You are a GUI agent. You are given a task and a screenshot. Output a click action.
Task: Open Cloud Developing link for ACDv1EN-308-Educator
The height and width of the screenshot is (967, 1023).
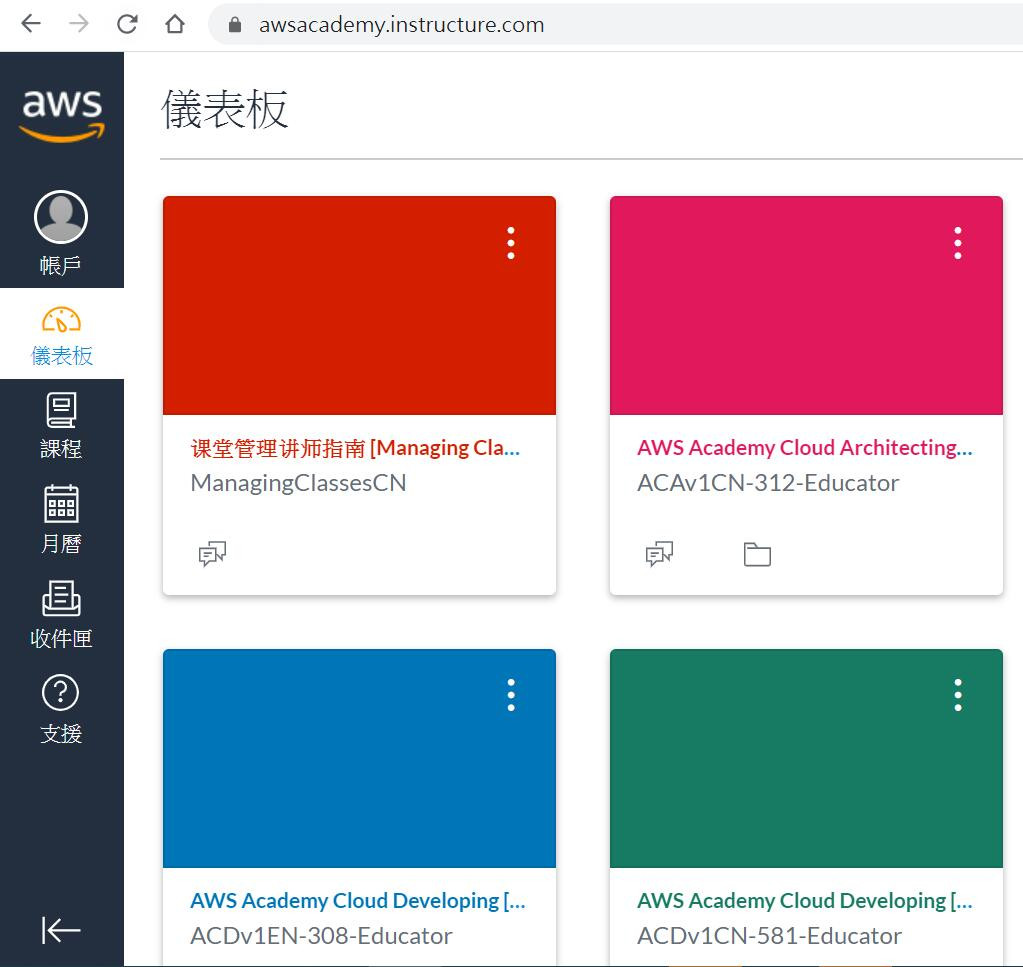coord(358,901)
